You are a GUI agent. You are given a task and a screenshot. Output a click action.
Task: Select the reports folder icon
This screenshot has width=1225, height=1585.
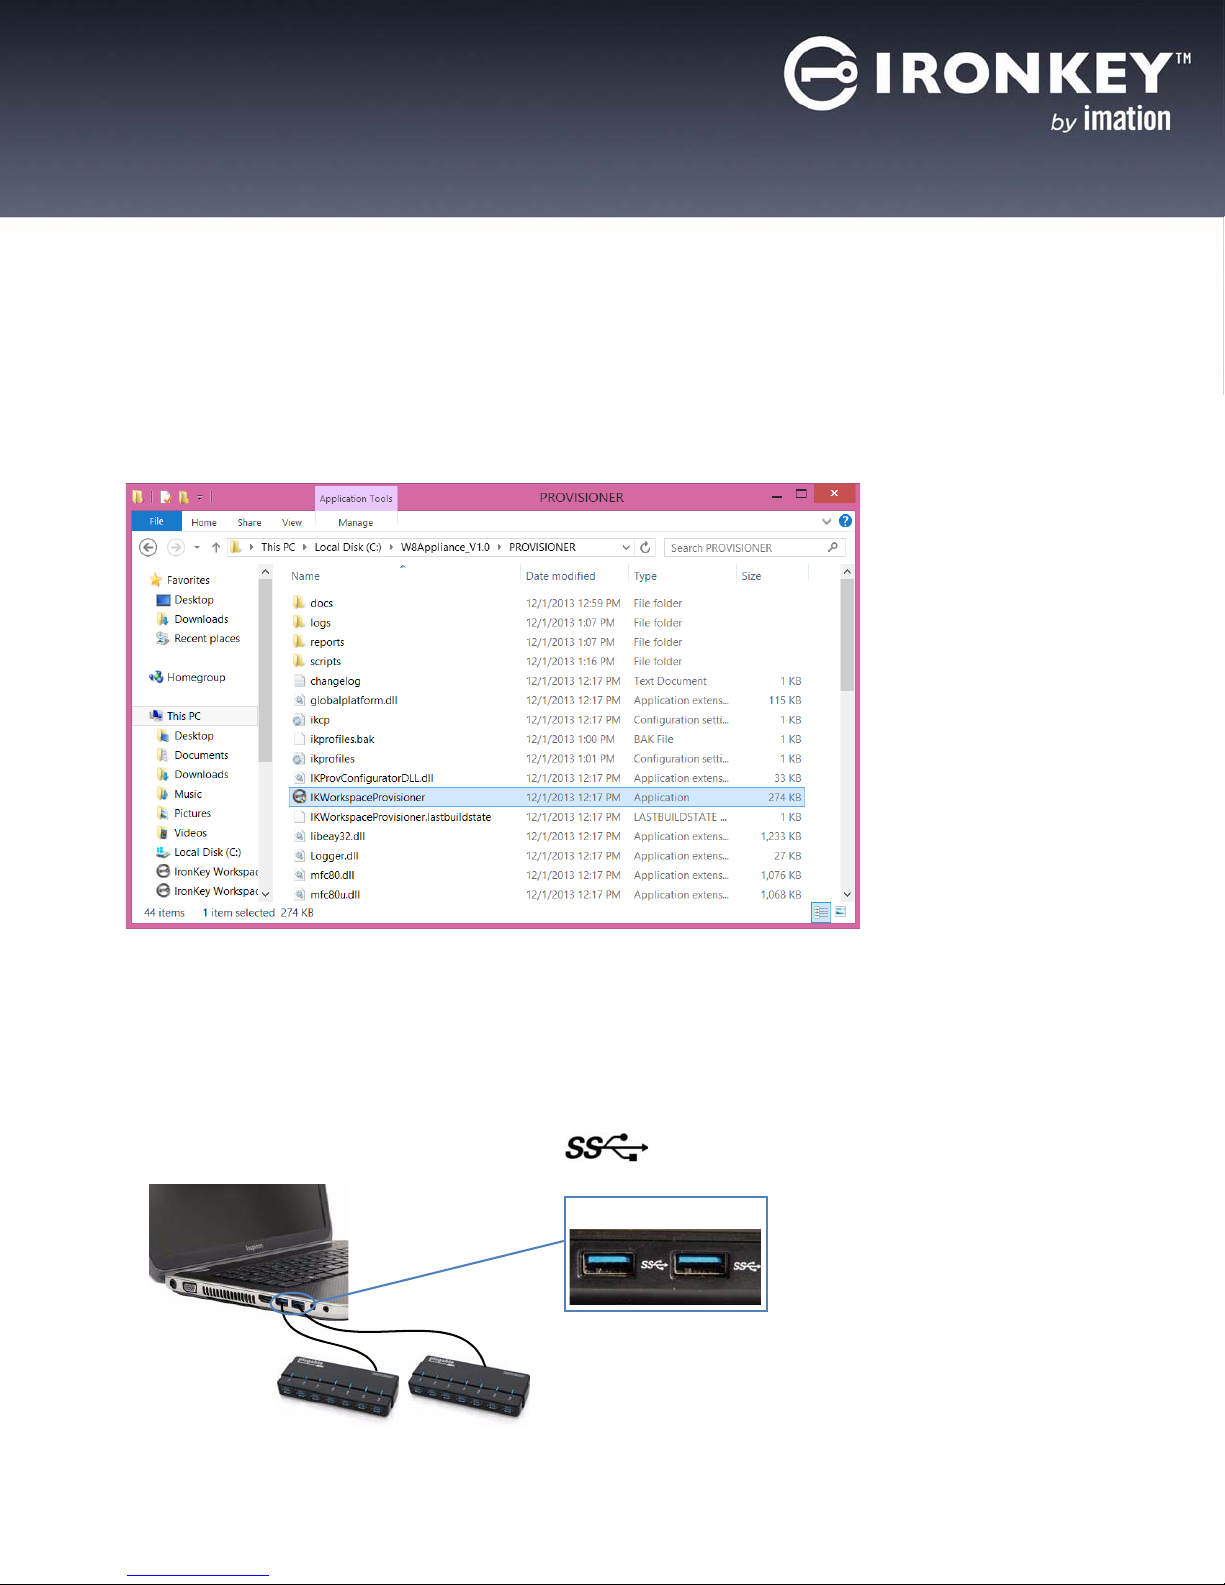[x=299, y=641]
